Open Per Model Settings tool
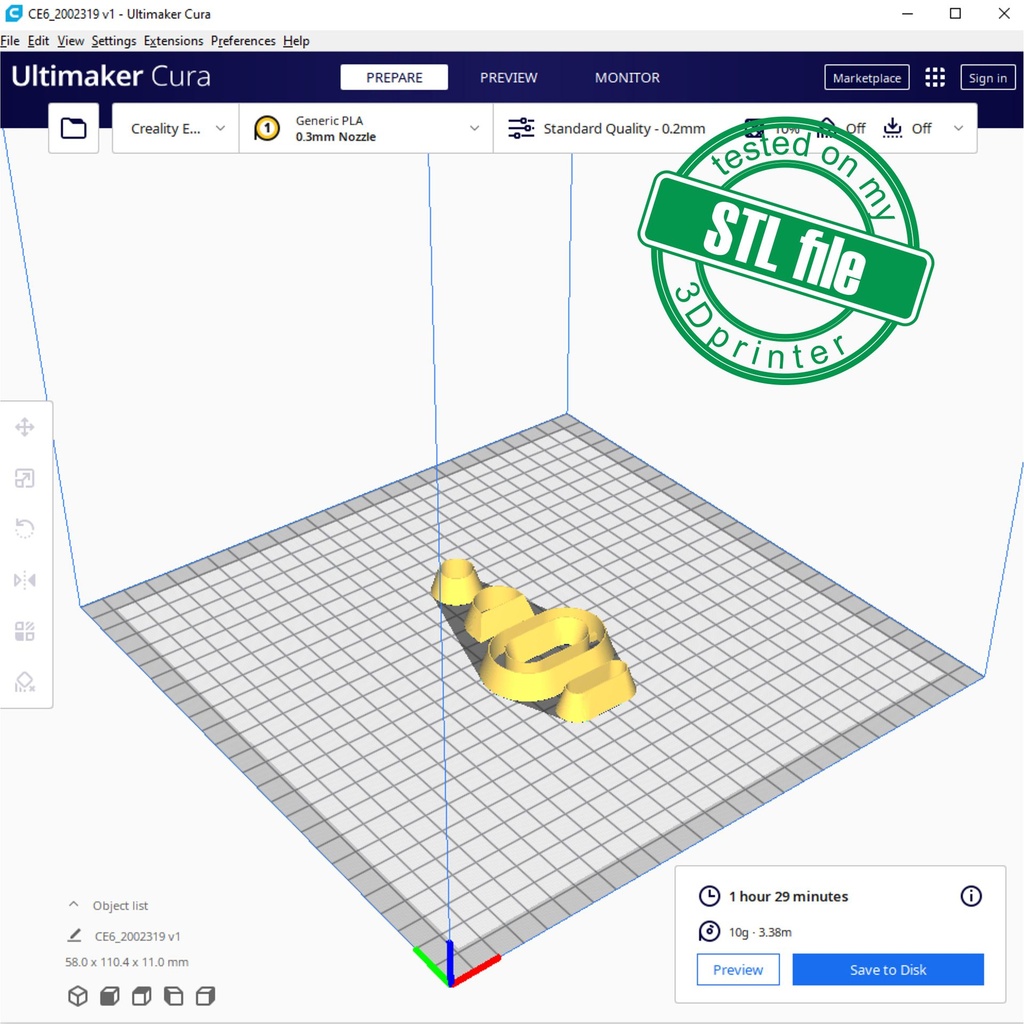The image size is (1024, 1024). pos(25,631)
